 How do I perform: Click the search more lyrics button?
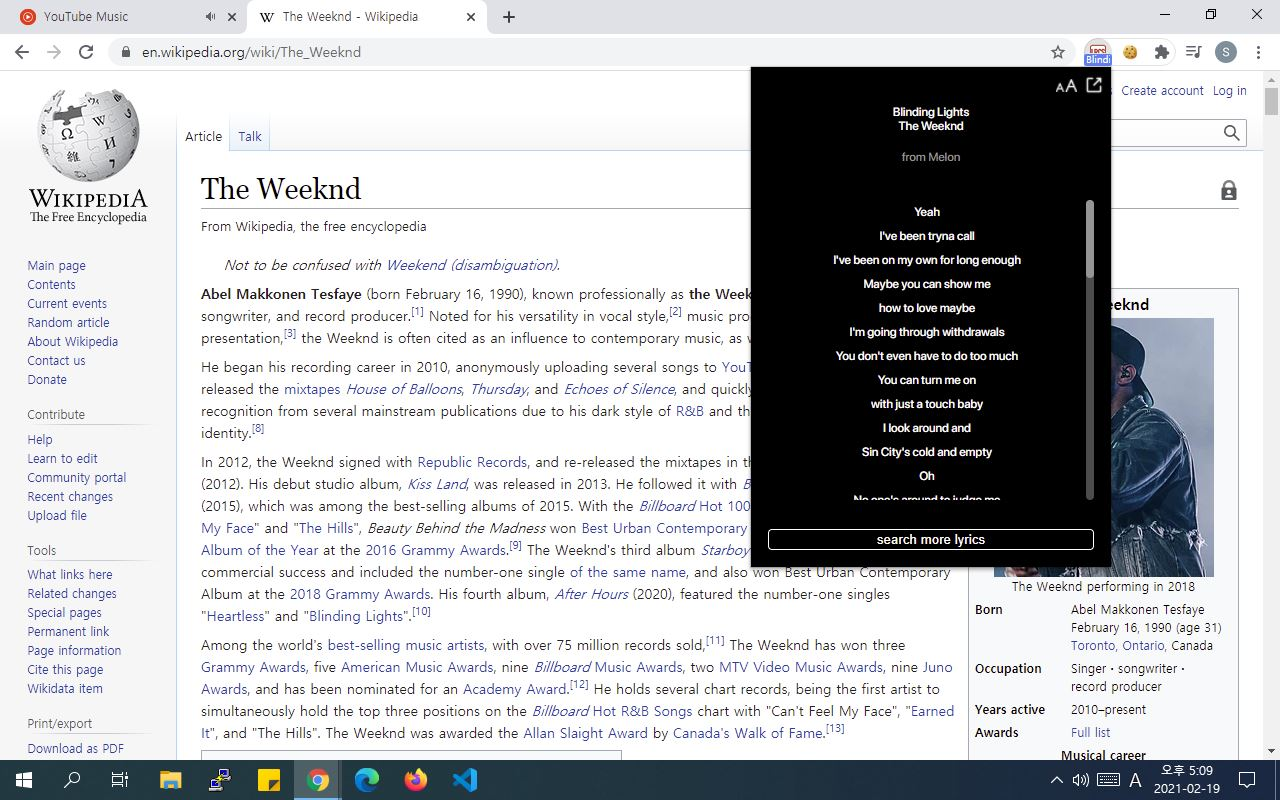point(931,539)
